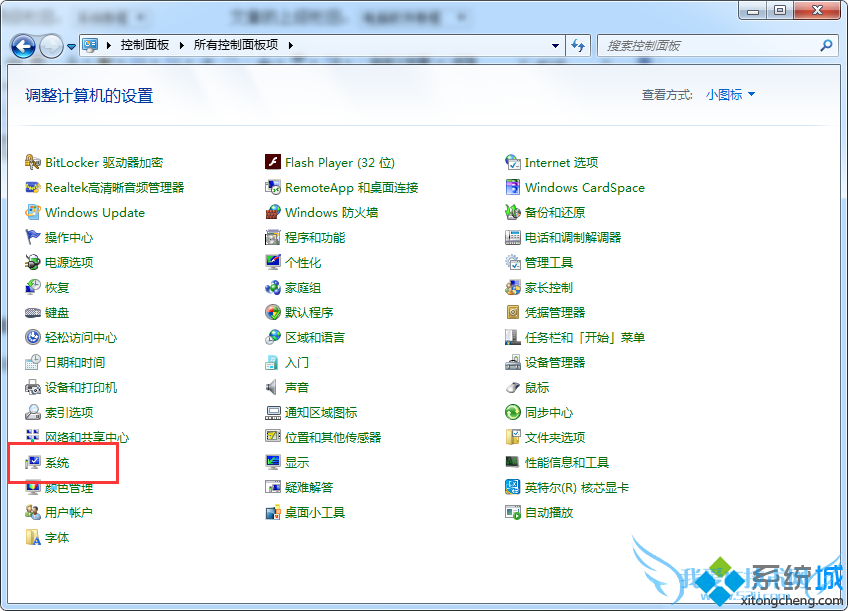Click the 文件夹选项 link
The height and width of the screenshot is (611, 848).
tap(555, 437)
